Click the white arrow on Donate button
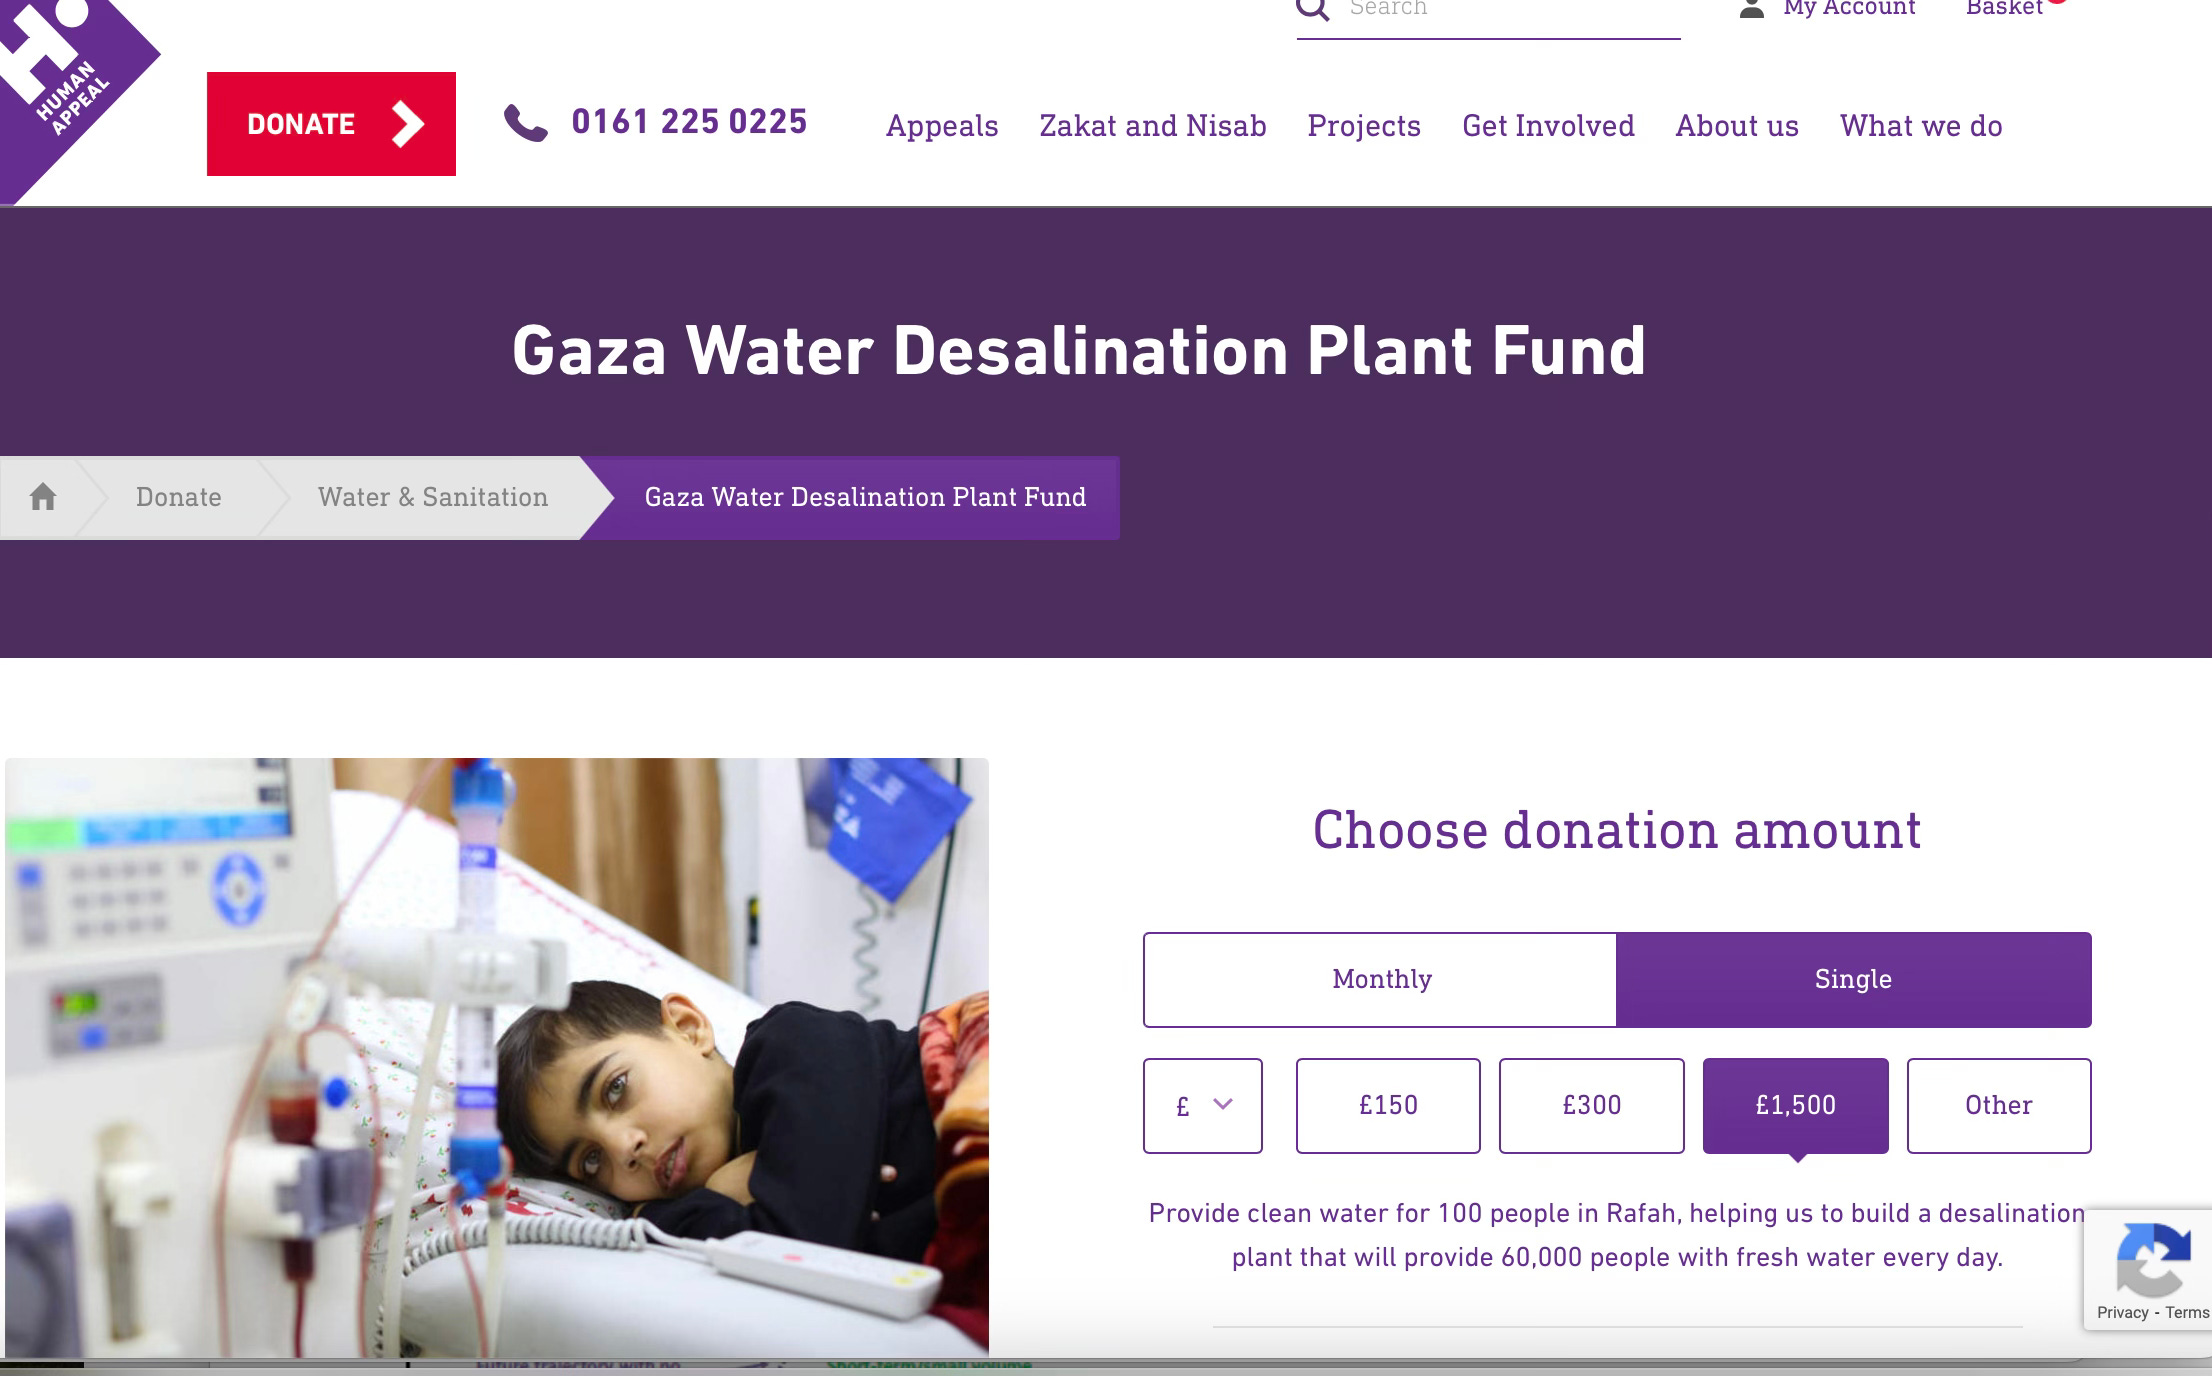Screen dimensions: 2212x1376 [407, 124]
